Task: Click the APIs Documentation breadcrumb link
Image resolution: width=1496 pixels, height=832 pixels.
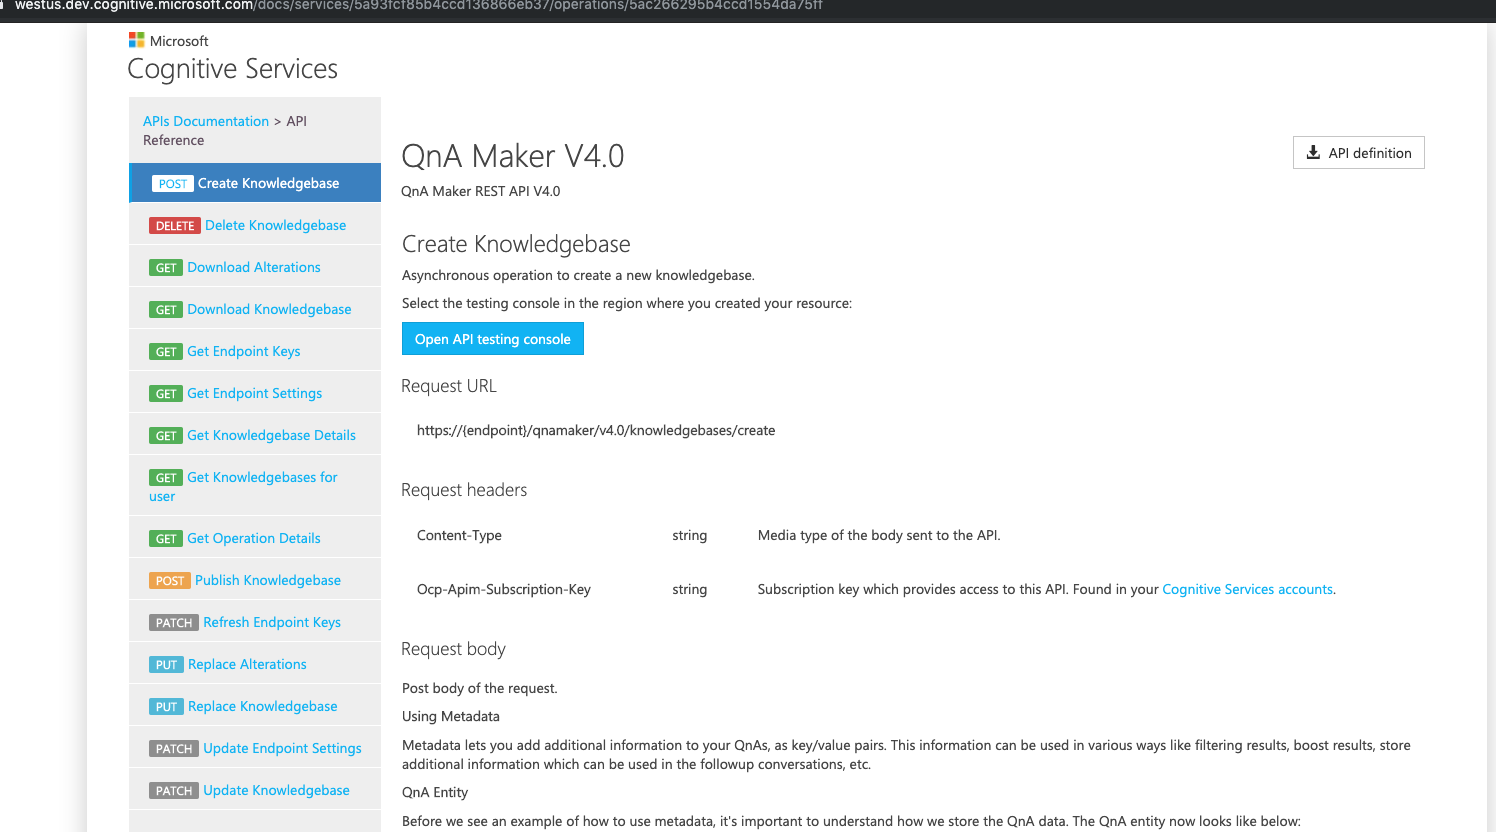Action: coord(206,121)
